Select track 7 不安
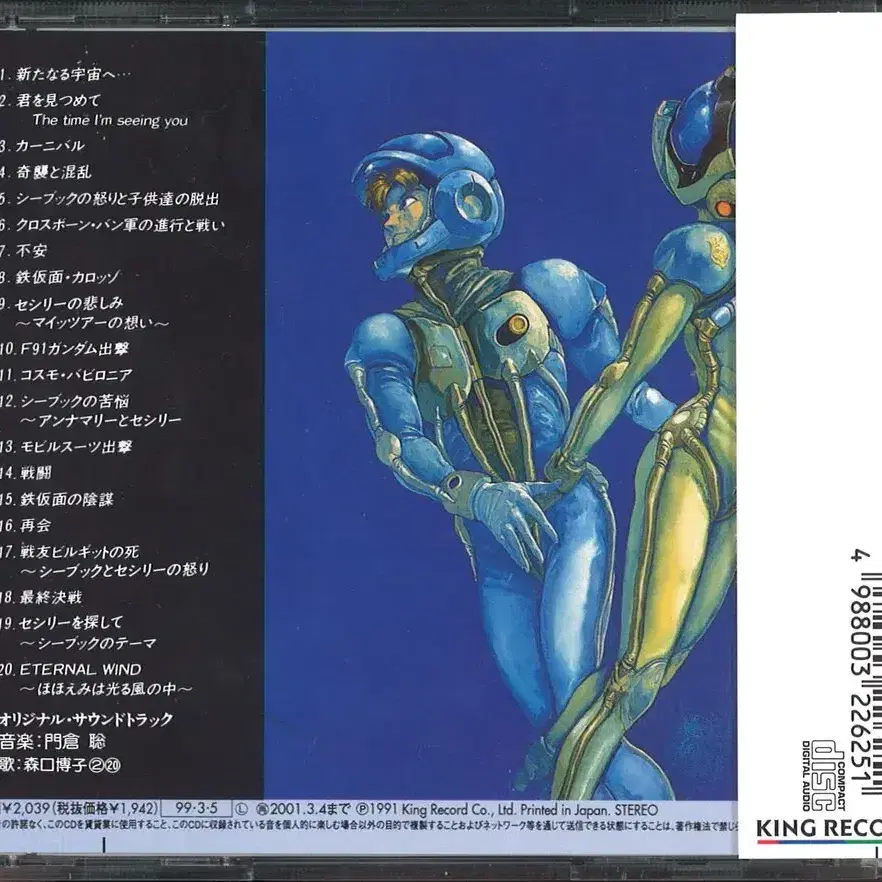 [23, 250]
